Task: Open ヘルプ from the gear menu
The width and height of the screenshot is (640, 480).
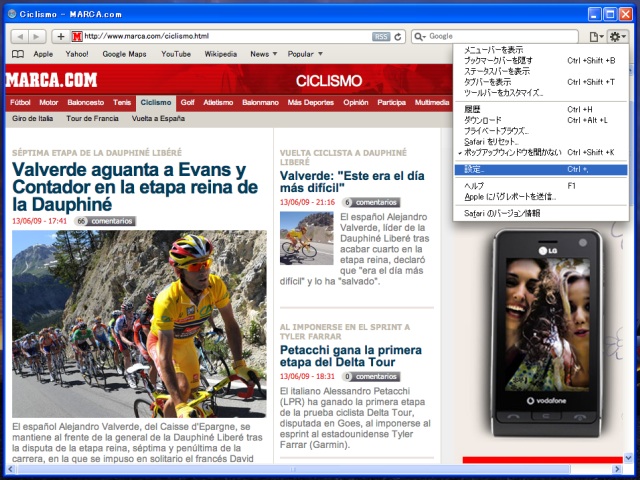Action: [541, 186]
